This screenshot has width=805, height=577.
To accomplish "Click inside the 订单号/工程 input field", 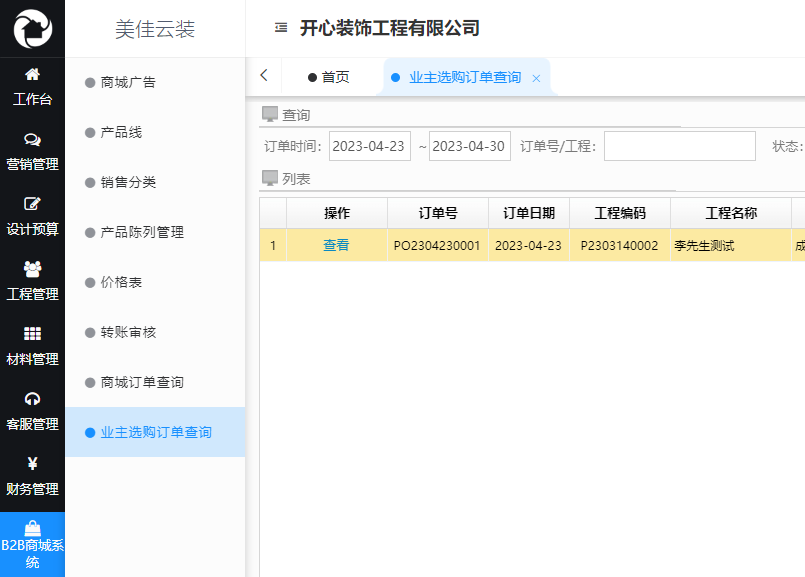I will [680, 145].
